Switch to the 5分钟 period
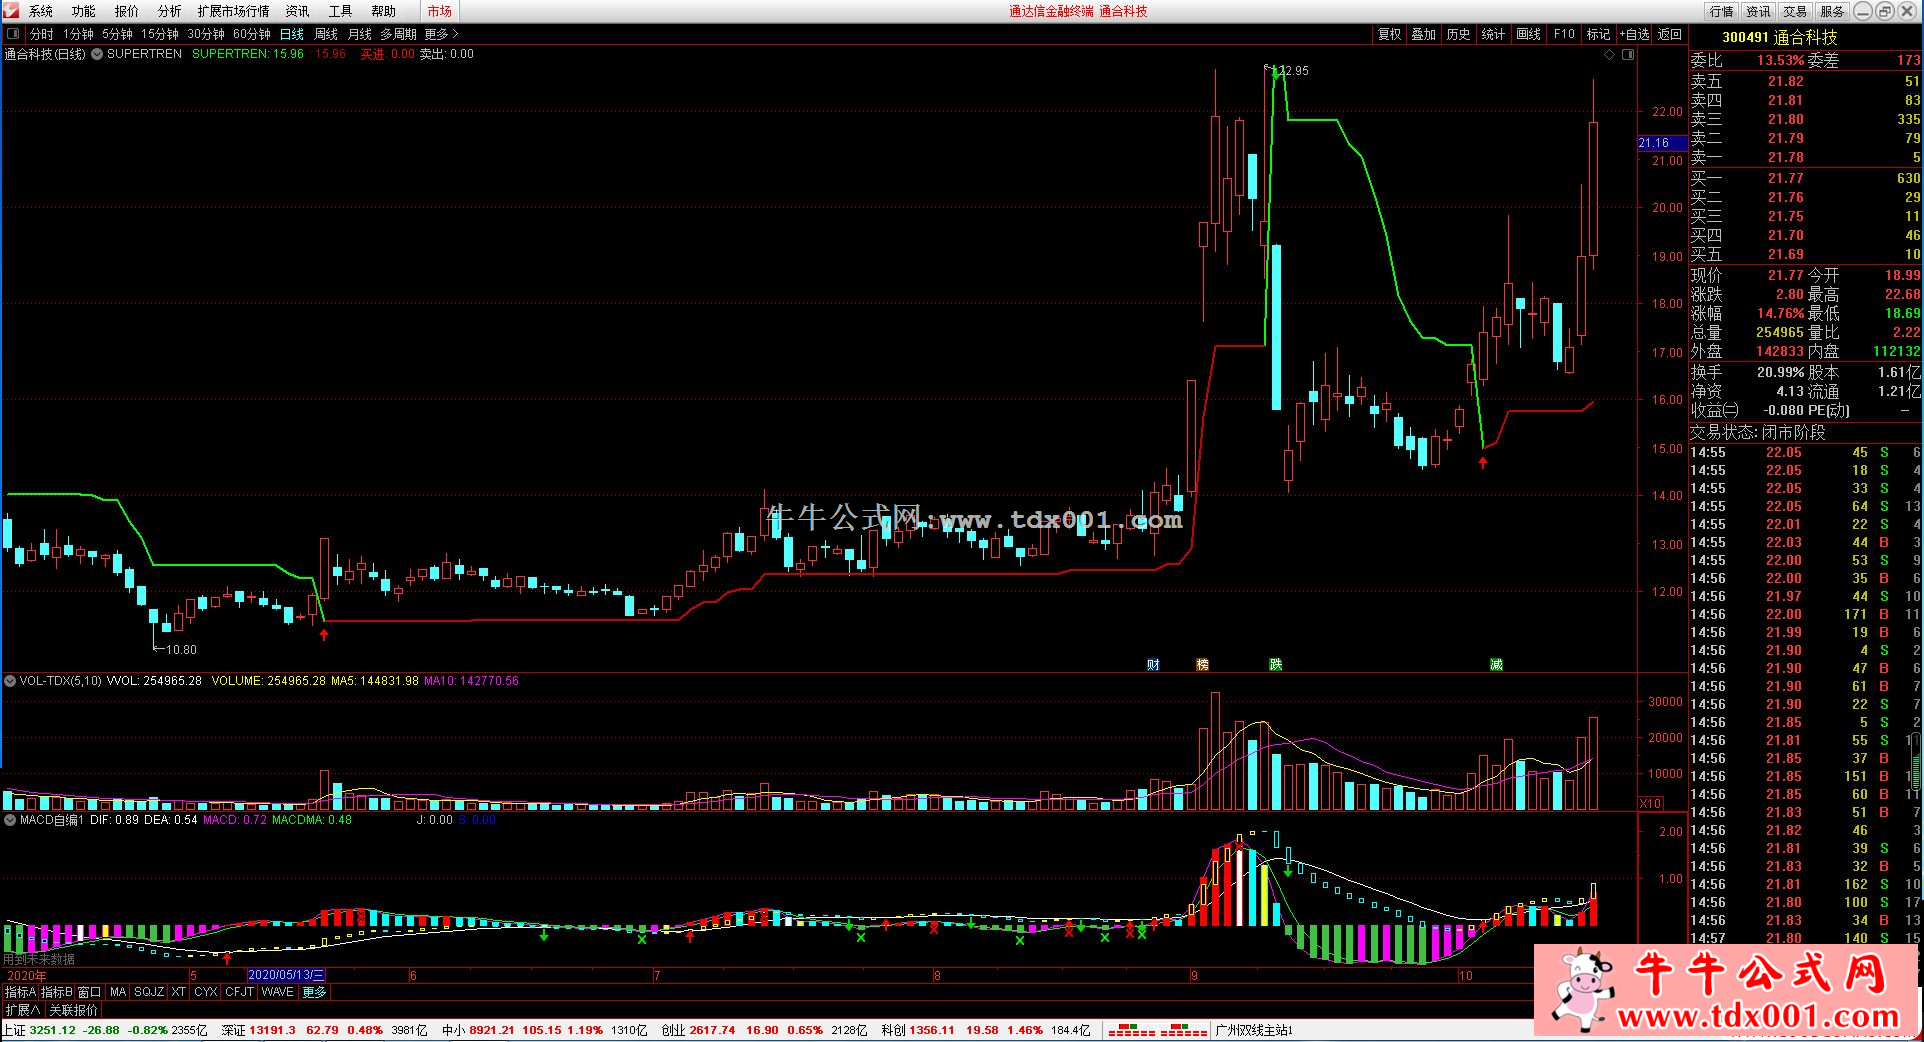 click(x=117, y=34)
